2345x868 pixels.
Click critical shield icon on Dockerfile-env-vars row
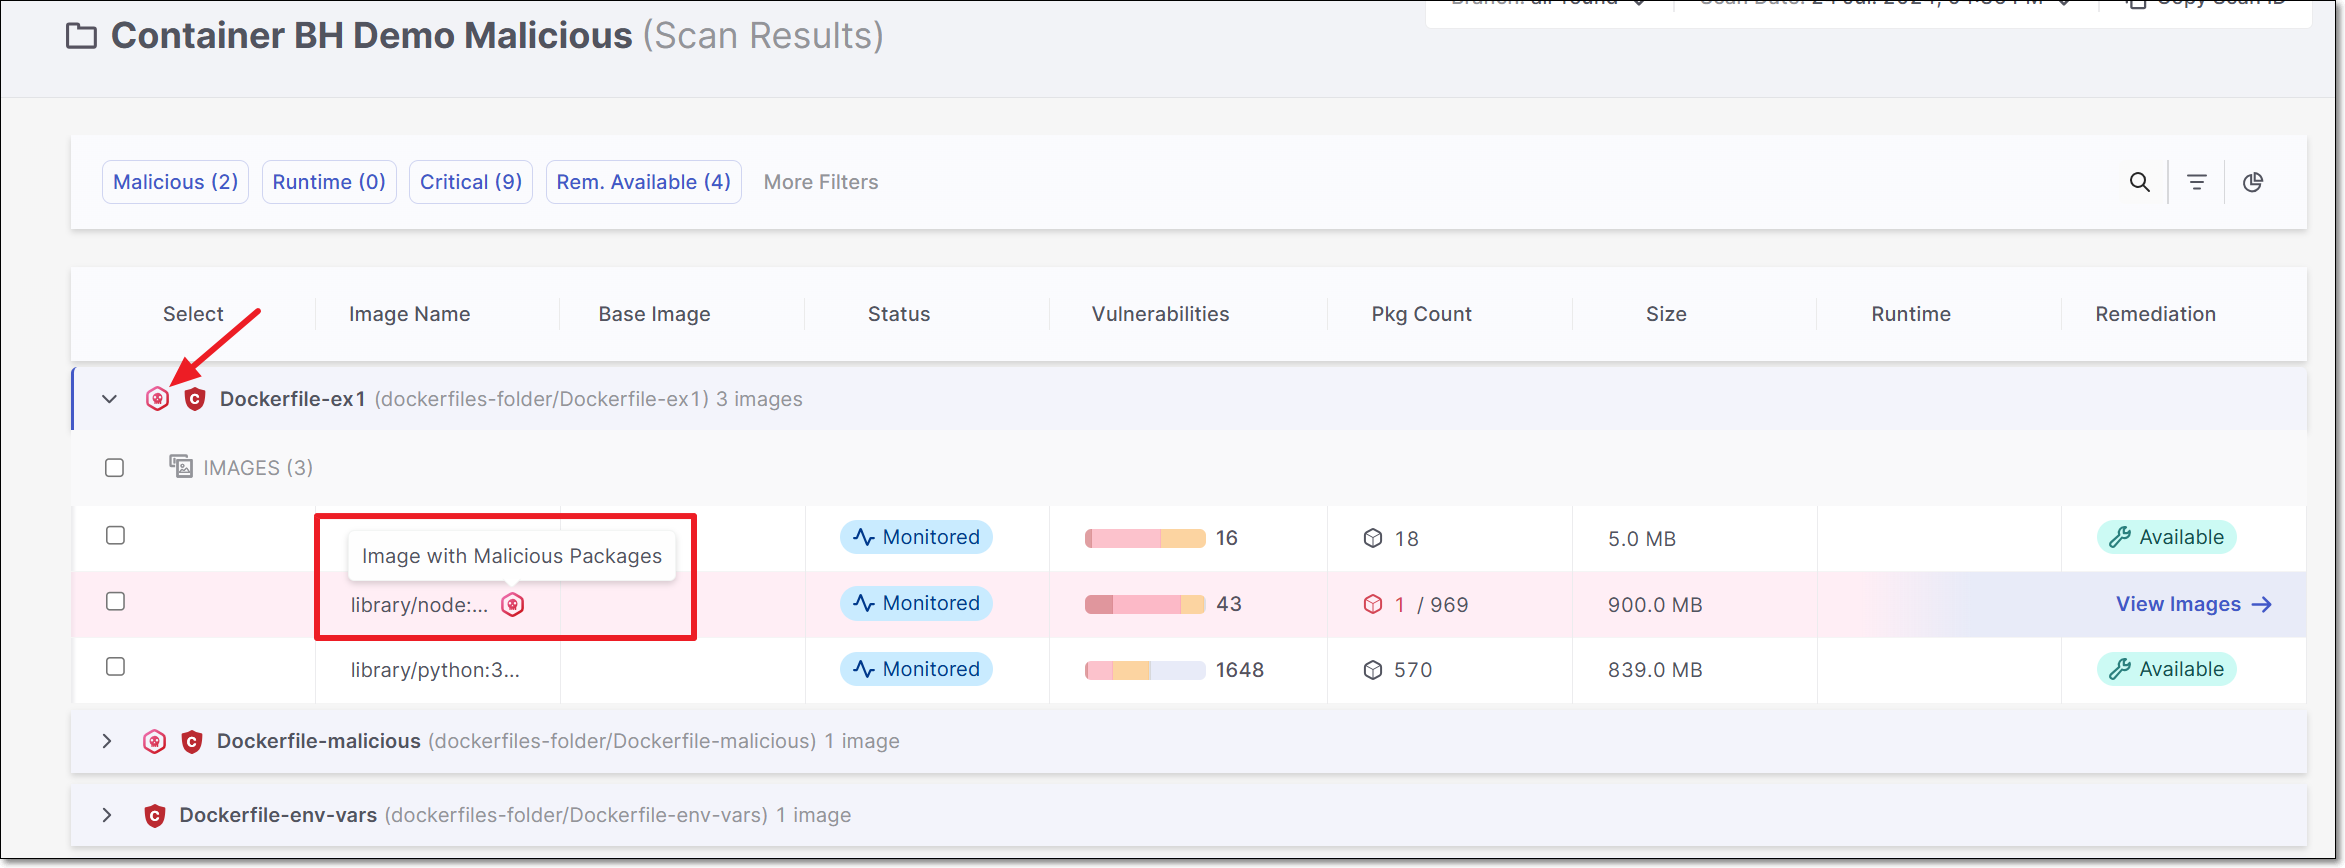click(x=154, y=815)
